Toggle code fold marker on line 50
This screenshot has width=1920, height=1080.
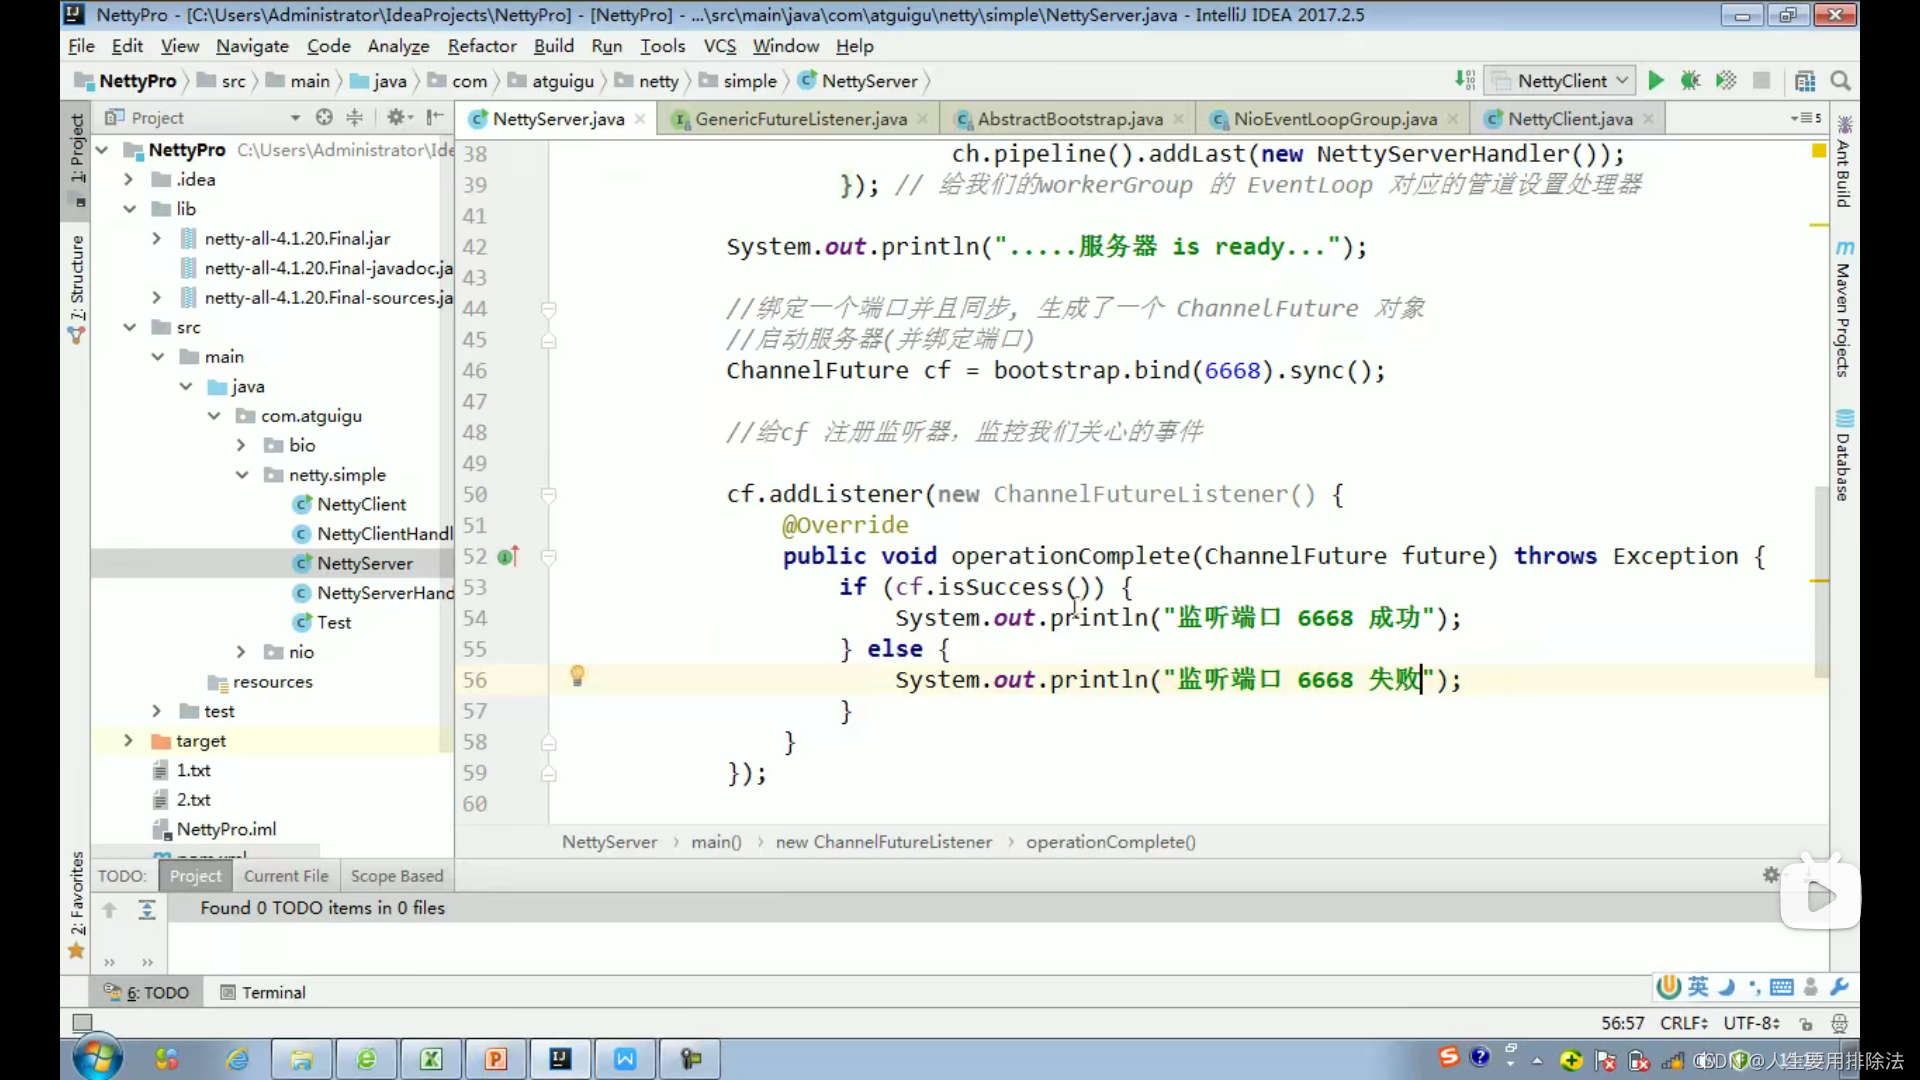(548, 495)
